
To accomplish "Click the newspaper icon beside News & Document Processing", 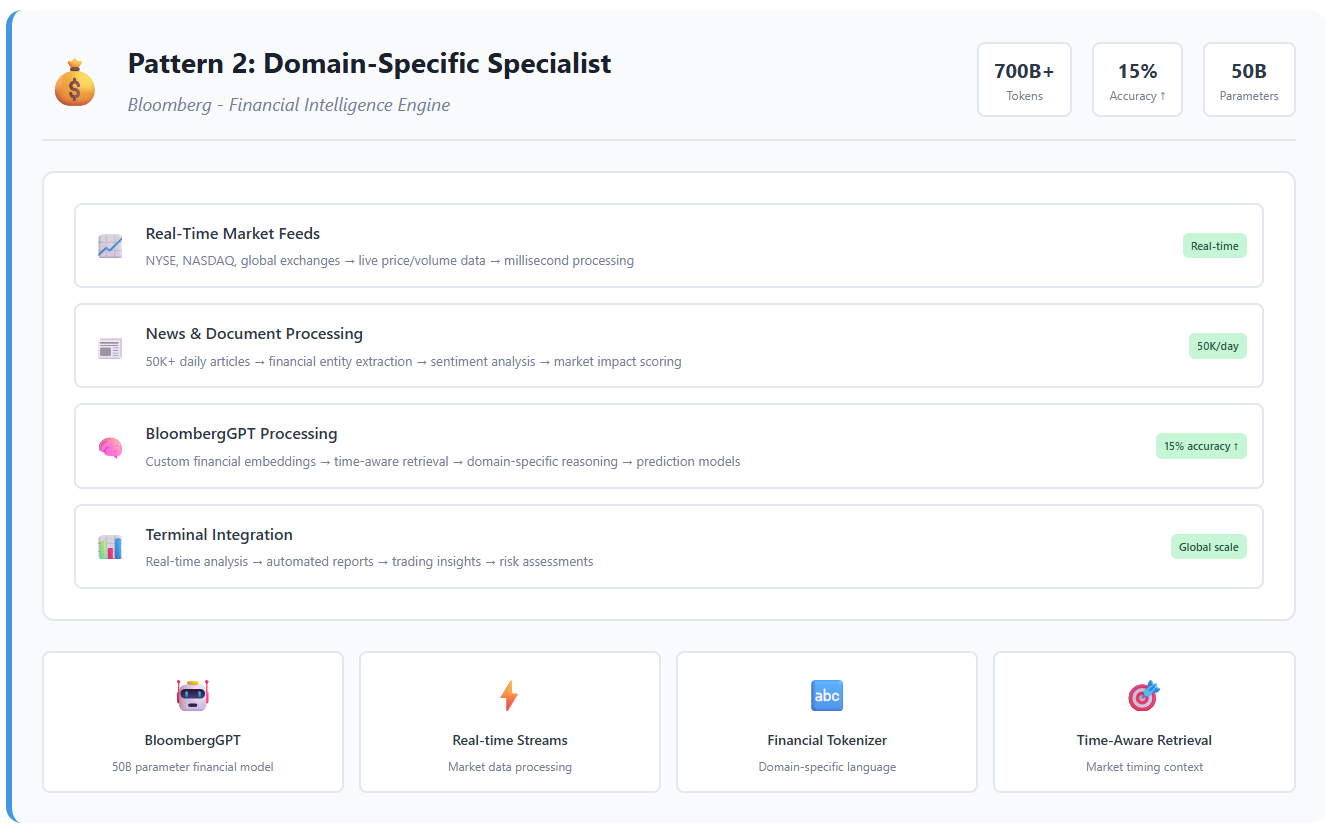I will click(110, 347).
